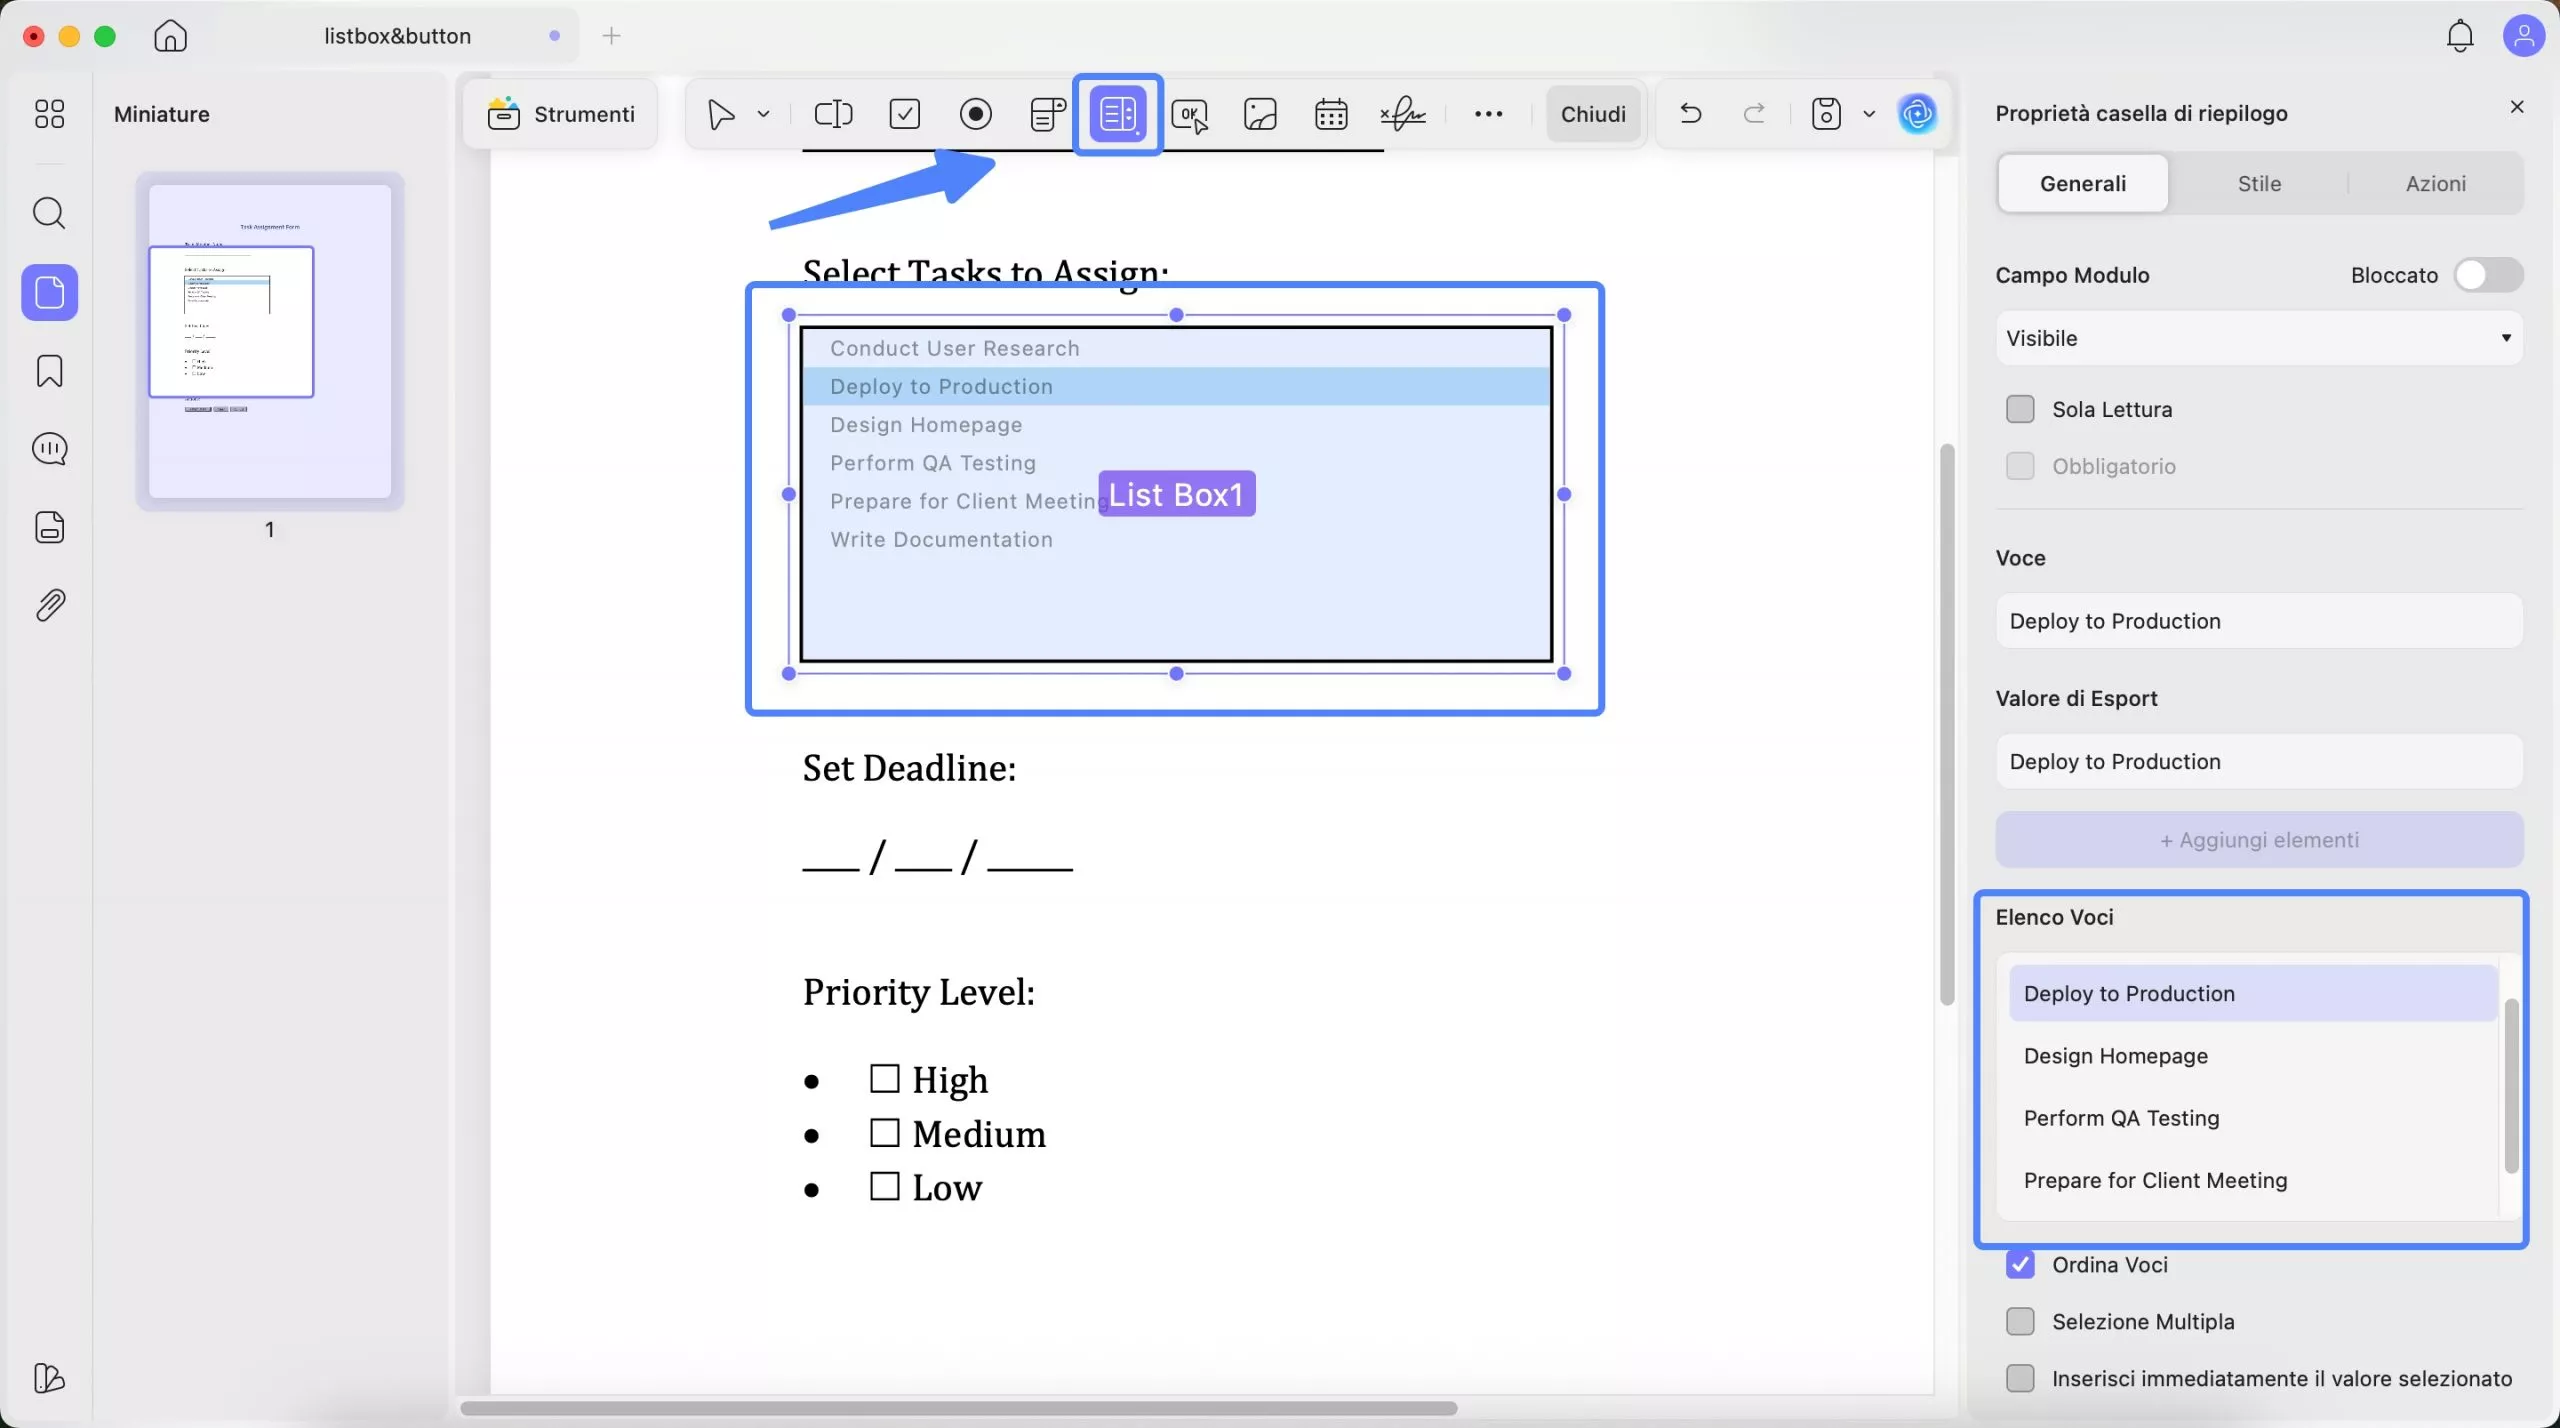Open the home screen icon
This screenshot has height=1428, width=2560.
[170, 36]
